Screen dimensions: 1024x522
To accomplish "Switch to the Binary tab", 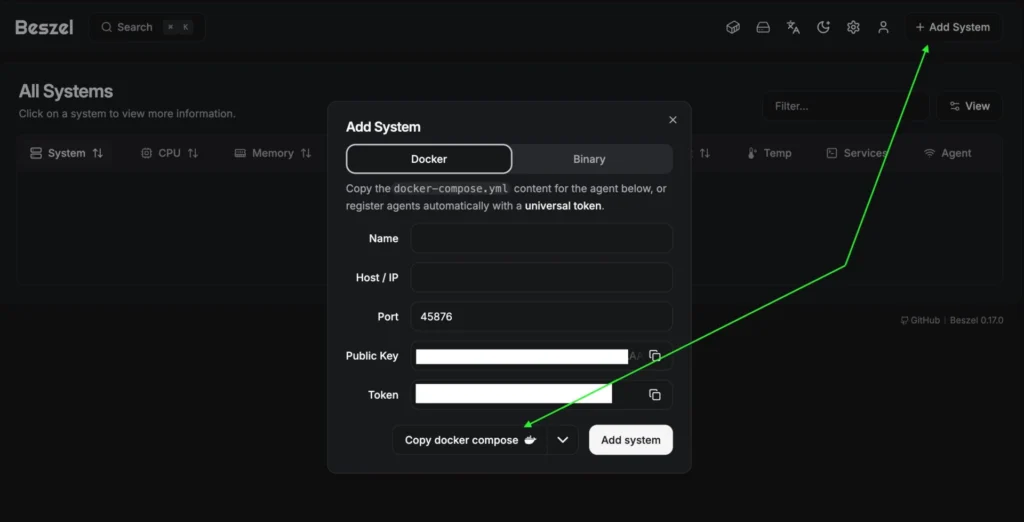I will [589, 159].
